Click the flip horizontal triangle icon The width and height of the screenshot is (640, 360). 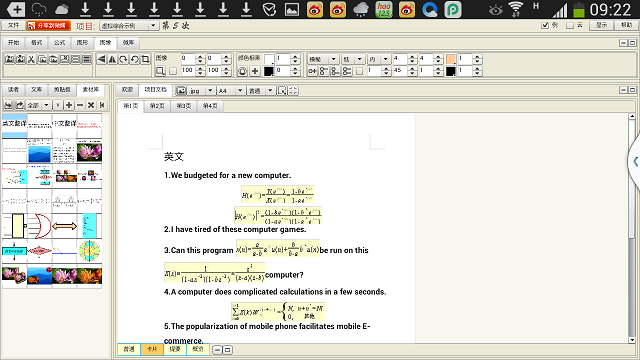(101, 59)
